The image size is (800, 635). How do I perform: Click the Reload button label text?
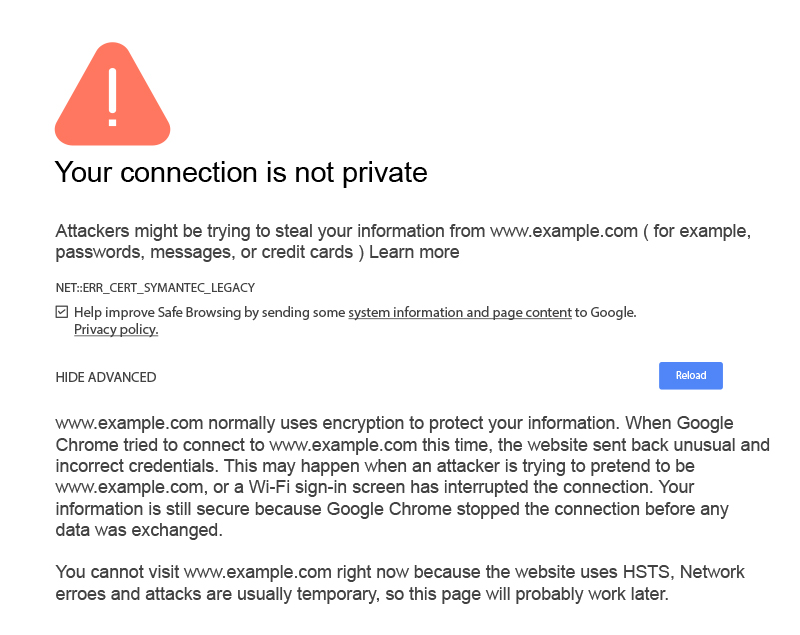coord(690,375)
